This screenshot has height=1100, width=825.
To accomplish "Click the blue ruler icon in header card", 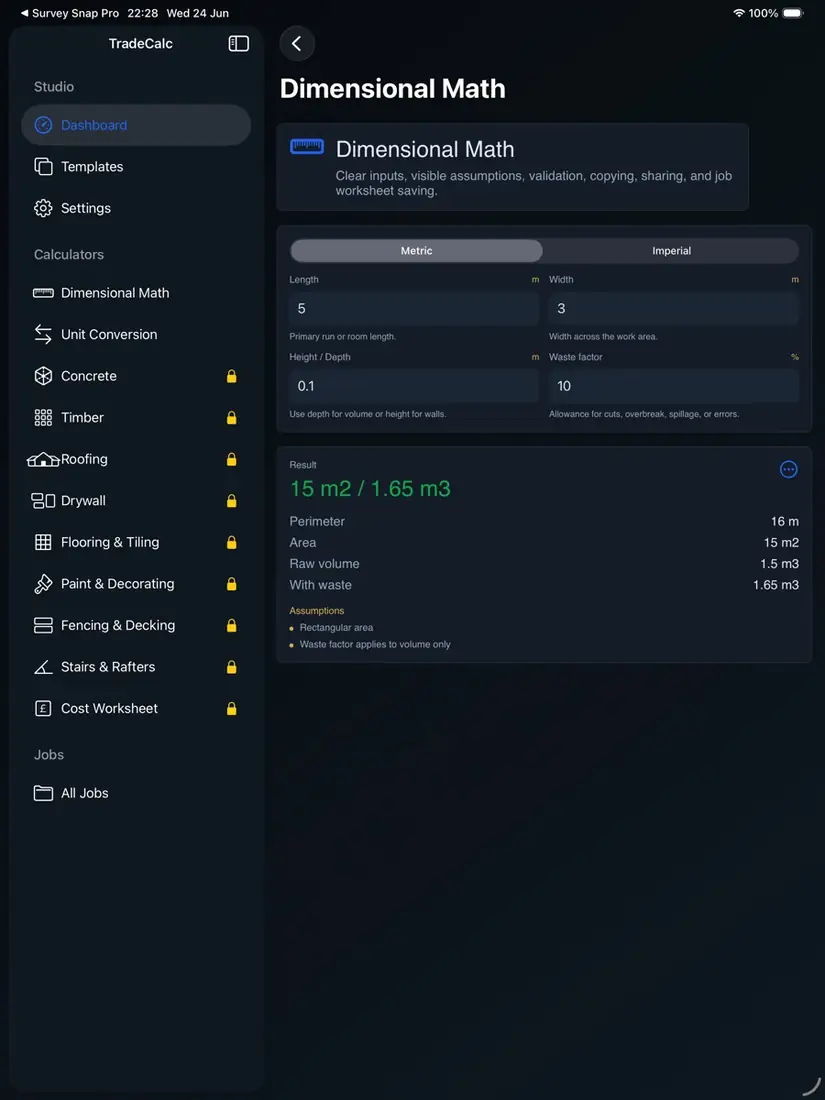I will click(x=307, y=146).
